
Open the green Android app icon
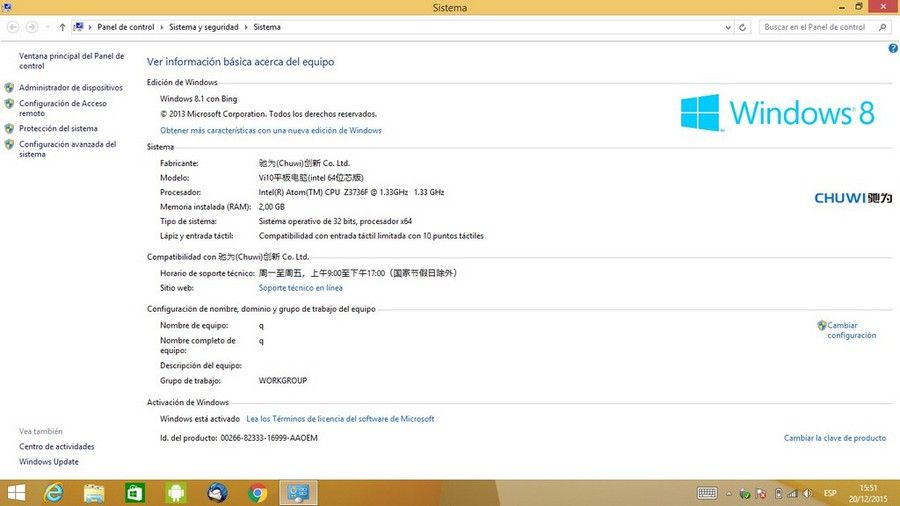[x=176, y=493]
